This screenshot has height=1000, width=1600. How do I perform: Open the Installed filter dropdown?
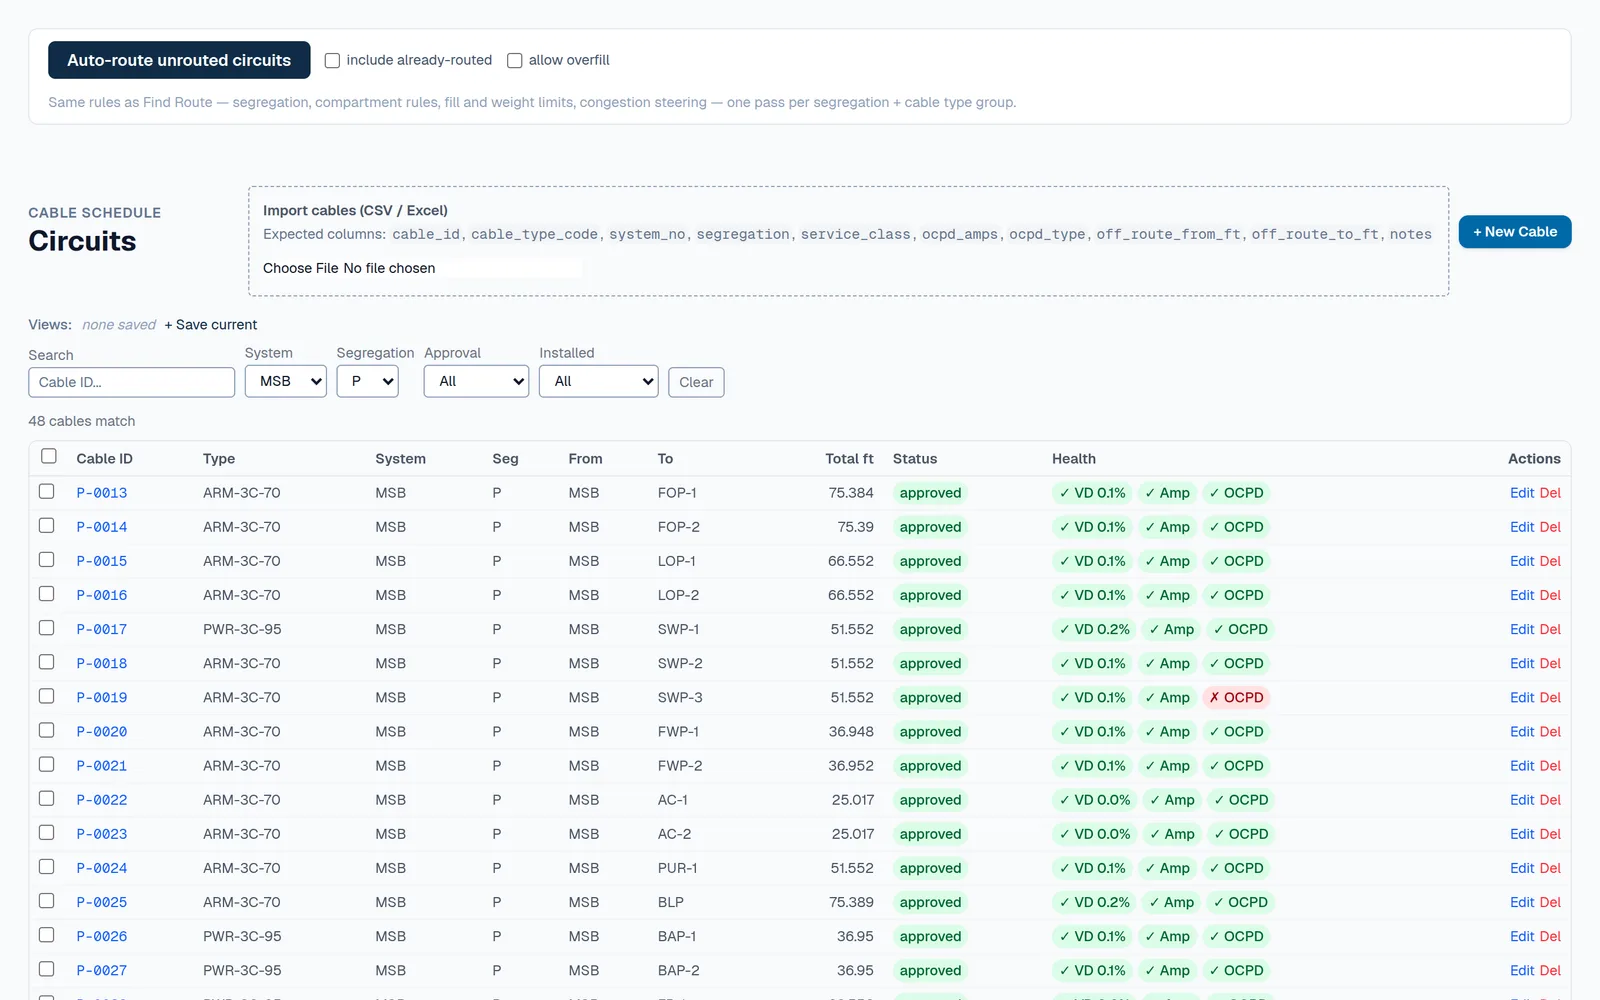pyautogui.click(x=598, y=381)
